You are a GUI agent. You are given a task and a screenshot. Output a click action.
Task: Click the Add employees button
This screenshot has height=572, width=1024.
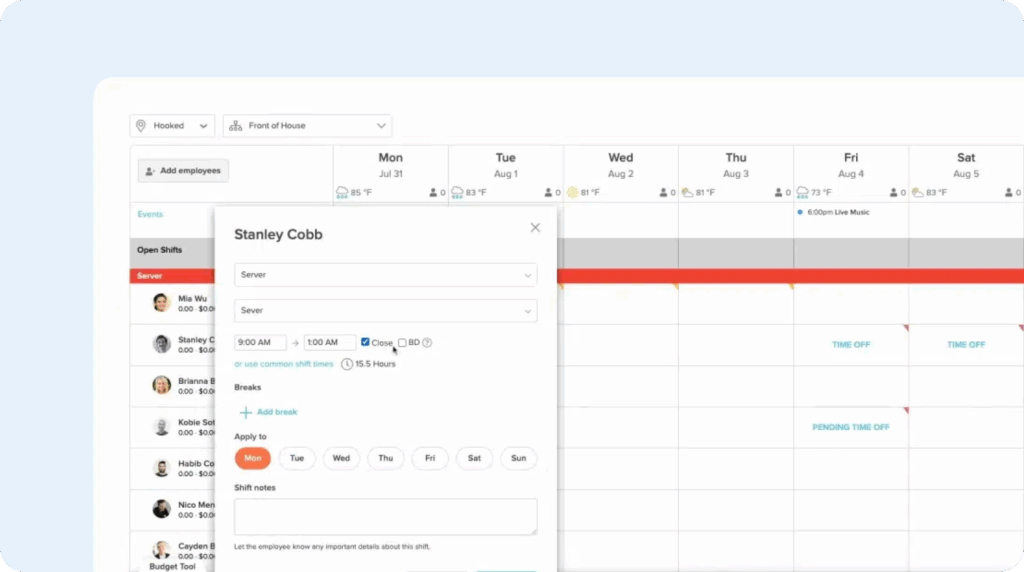pos(183,170)
